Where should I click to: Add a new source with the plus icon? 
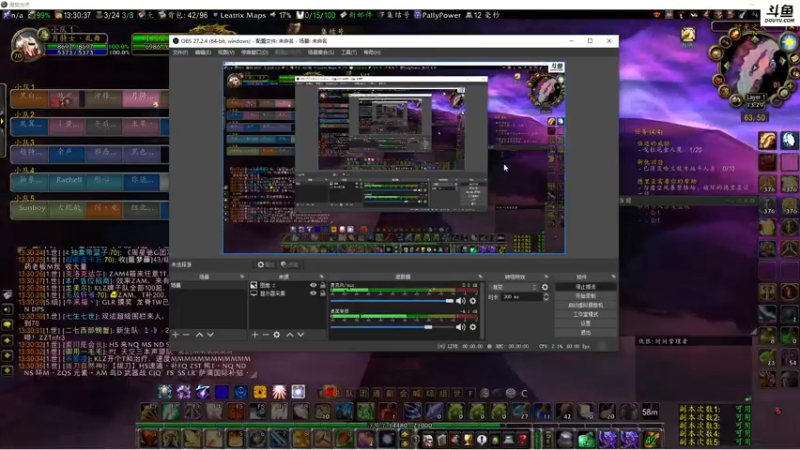tap(255, 335)
